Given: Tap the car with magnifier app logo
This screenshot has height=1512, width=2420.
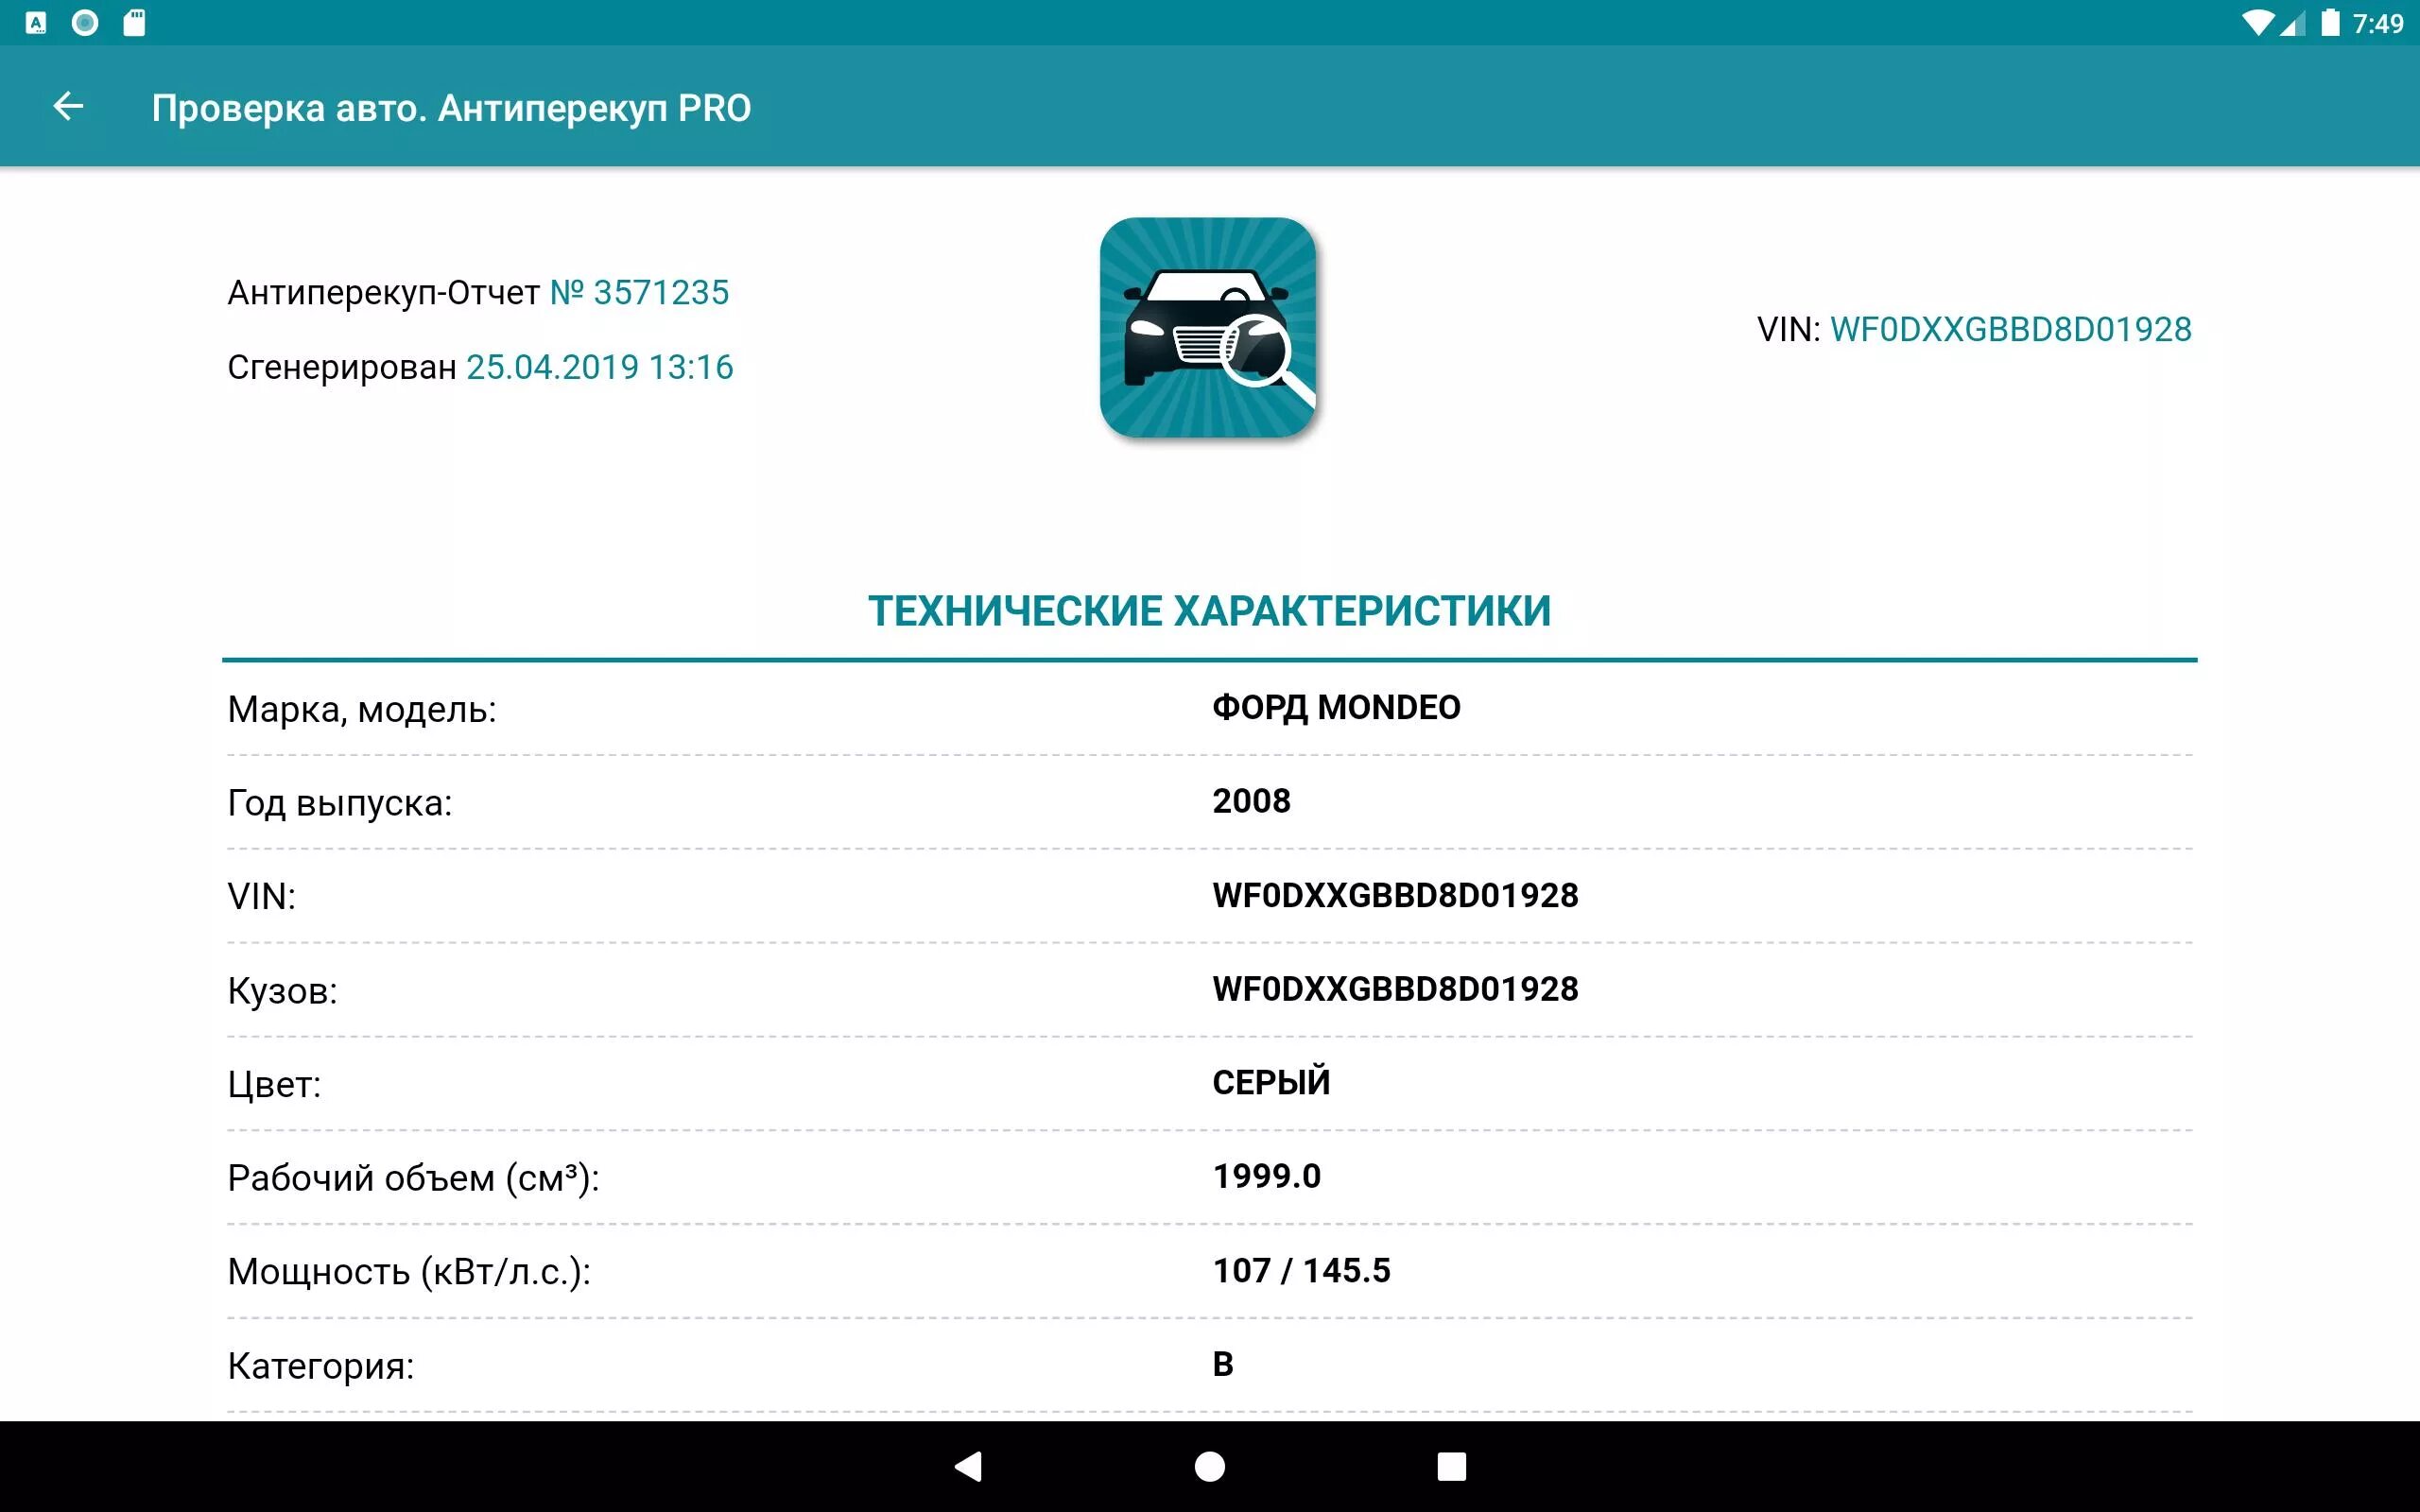Looking at the screenshot, I should pos(1208,328).
